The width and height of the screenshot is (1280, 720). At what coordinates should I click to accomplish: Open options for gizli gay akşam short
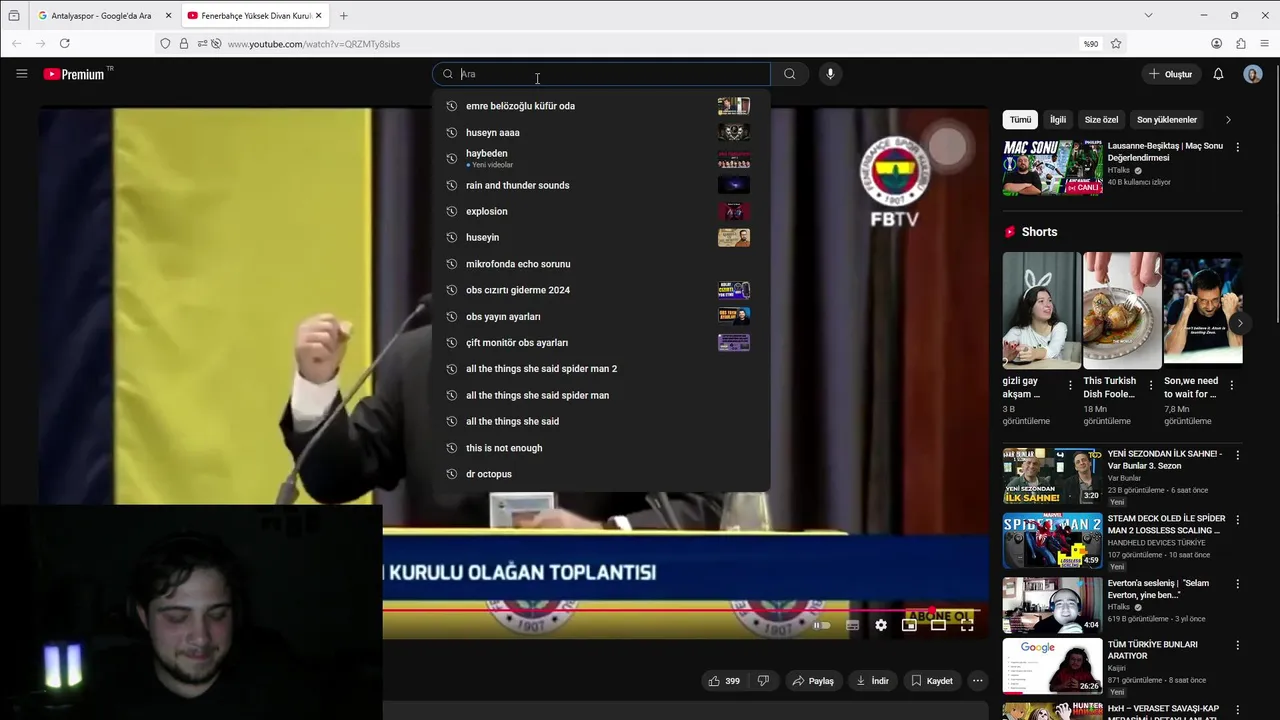1070,384
